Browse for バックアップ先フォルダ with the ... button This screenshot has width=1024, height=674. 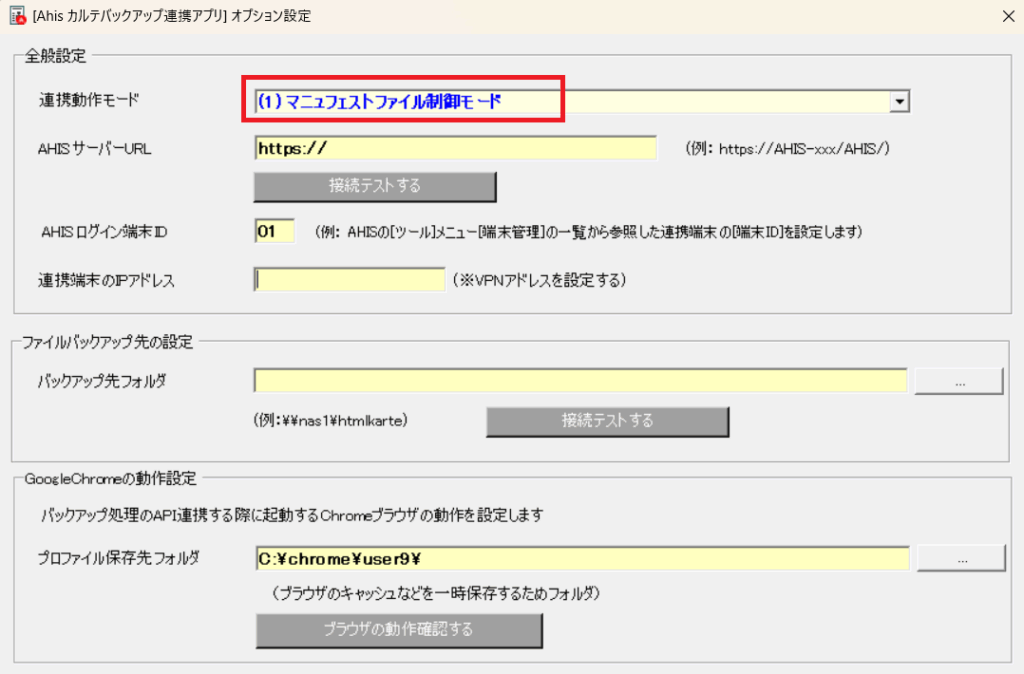point(958,381)
